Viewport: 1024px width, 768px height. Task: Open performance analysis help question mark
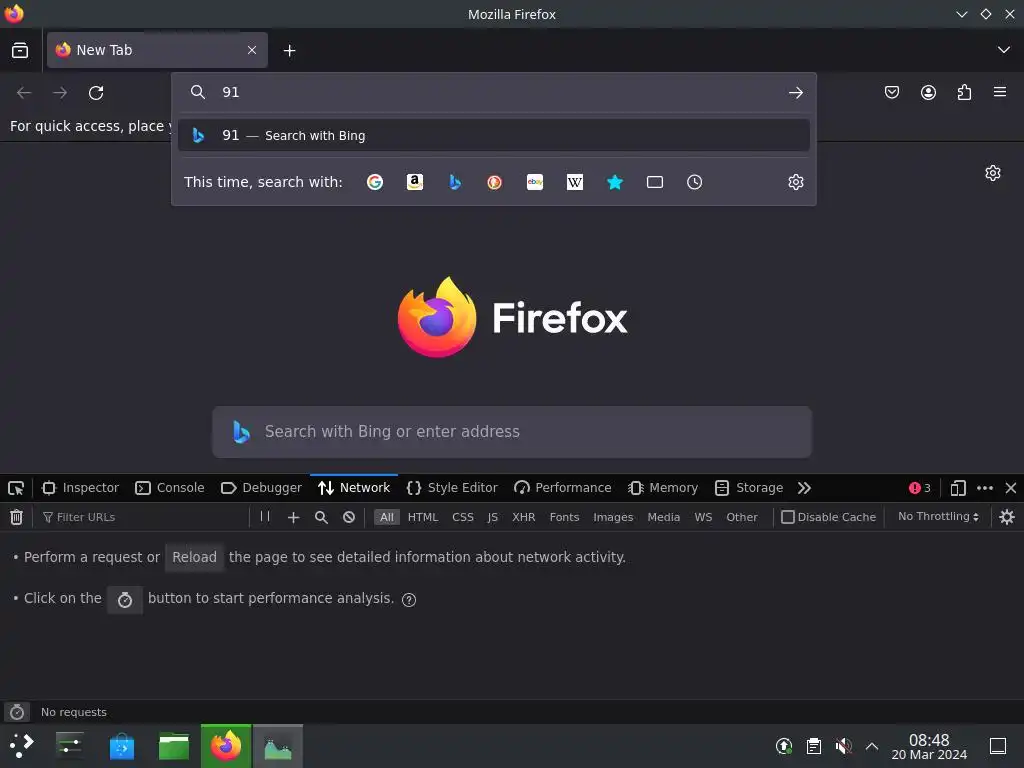(409, 600)
